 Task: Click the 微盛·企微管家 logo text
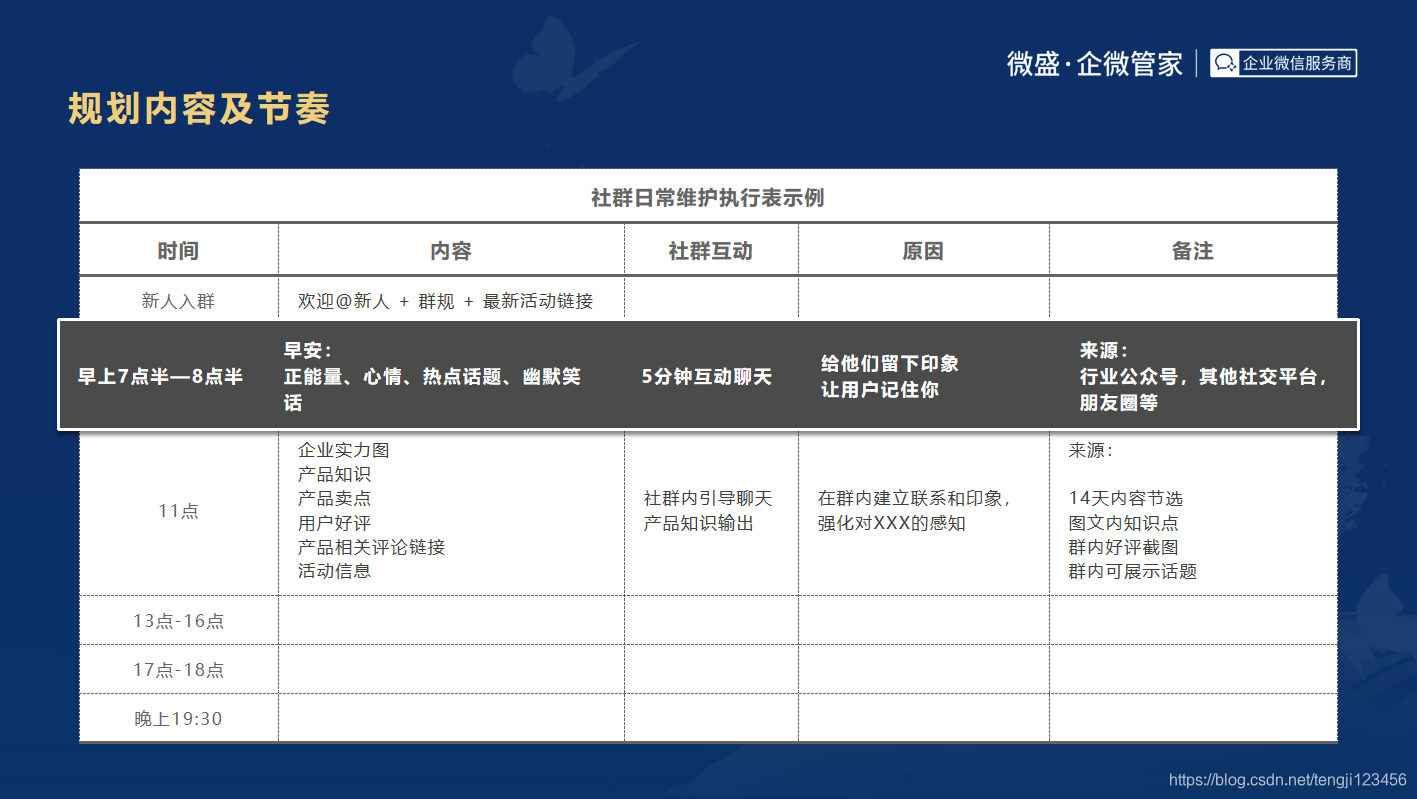1095,63
